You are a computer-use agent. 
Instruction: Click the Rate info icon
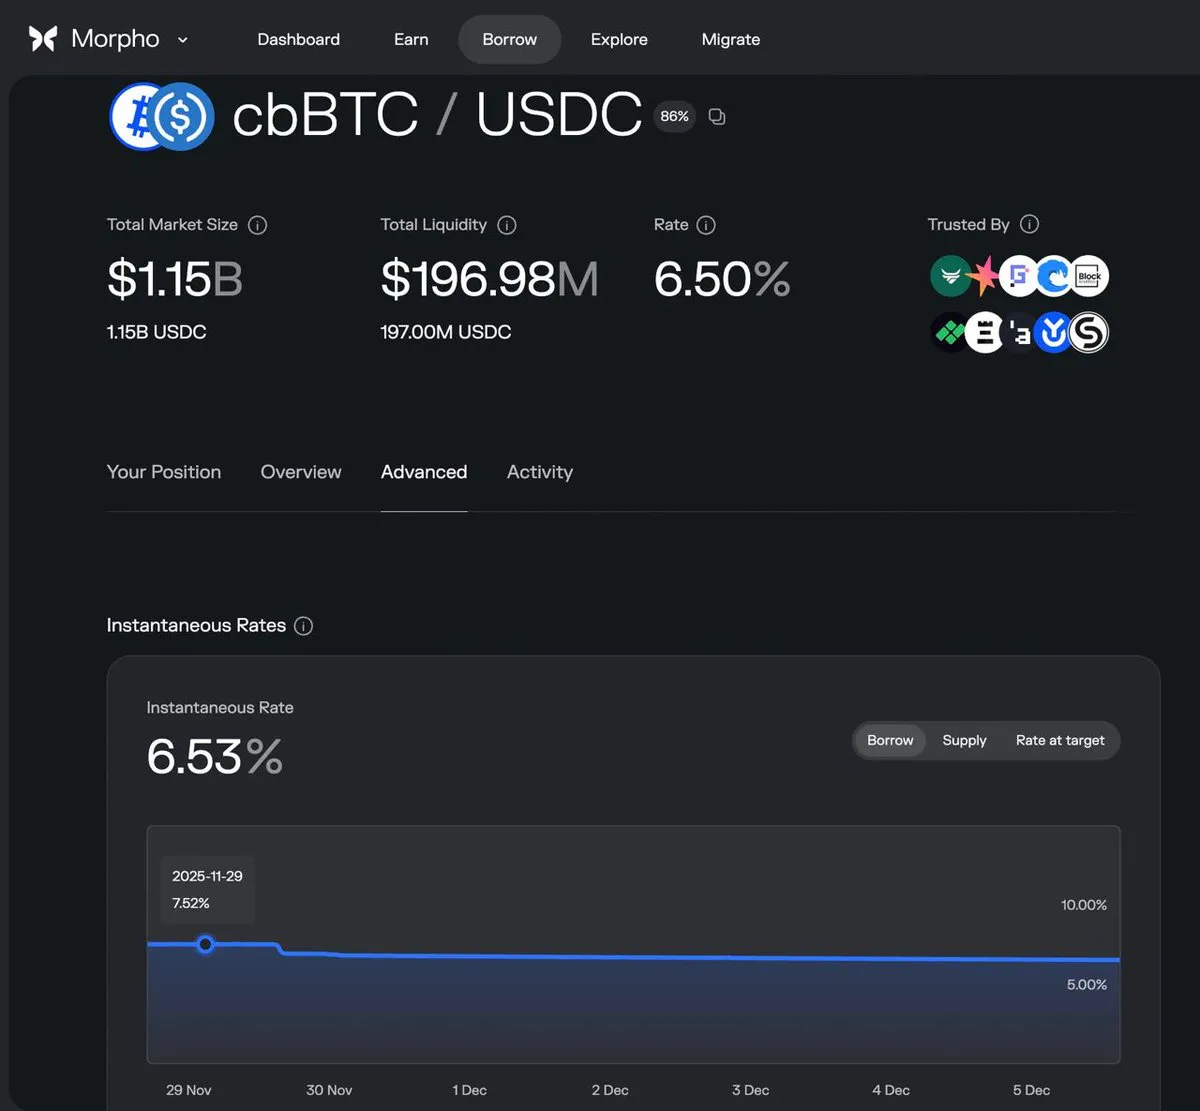(x=706, y=225)
